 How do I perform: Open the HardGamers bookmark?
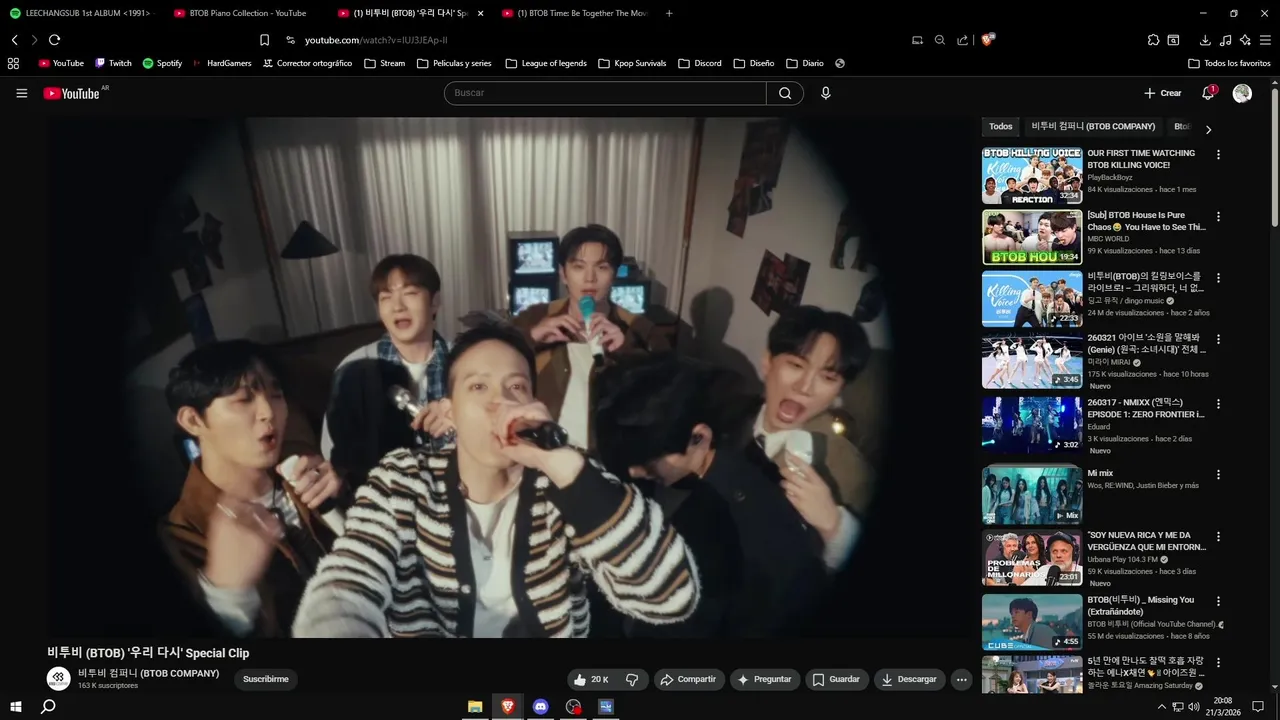click(x=222, y=63)
